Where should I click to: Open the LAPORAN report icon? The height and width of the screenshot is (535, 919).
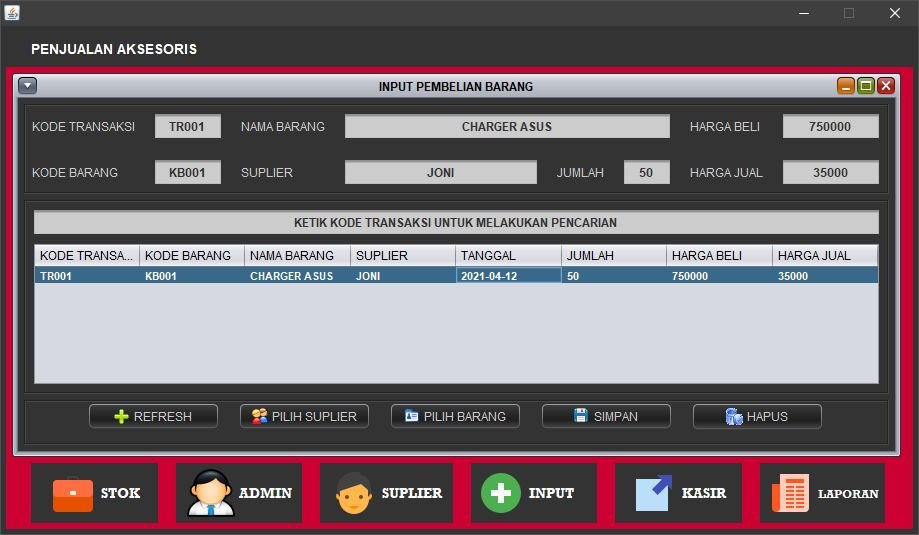pyautogui.click(x=790, y=493)
